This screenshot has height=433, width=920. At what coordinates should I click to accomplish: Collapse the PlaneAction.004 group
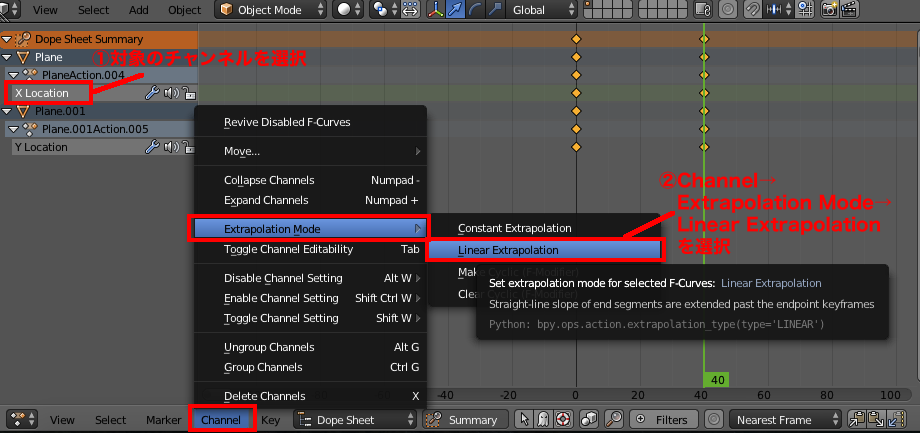point(13,75)
